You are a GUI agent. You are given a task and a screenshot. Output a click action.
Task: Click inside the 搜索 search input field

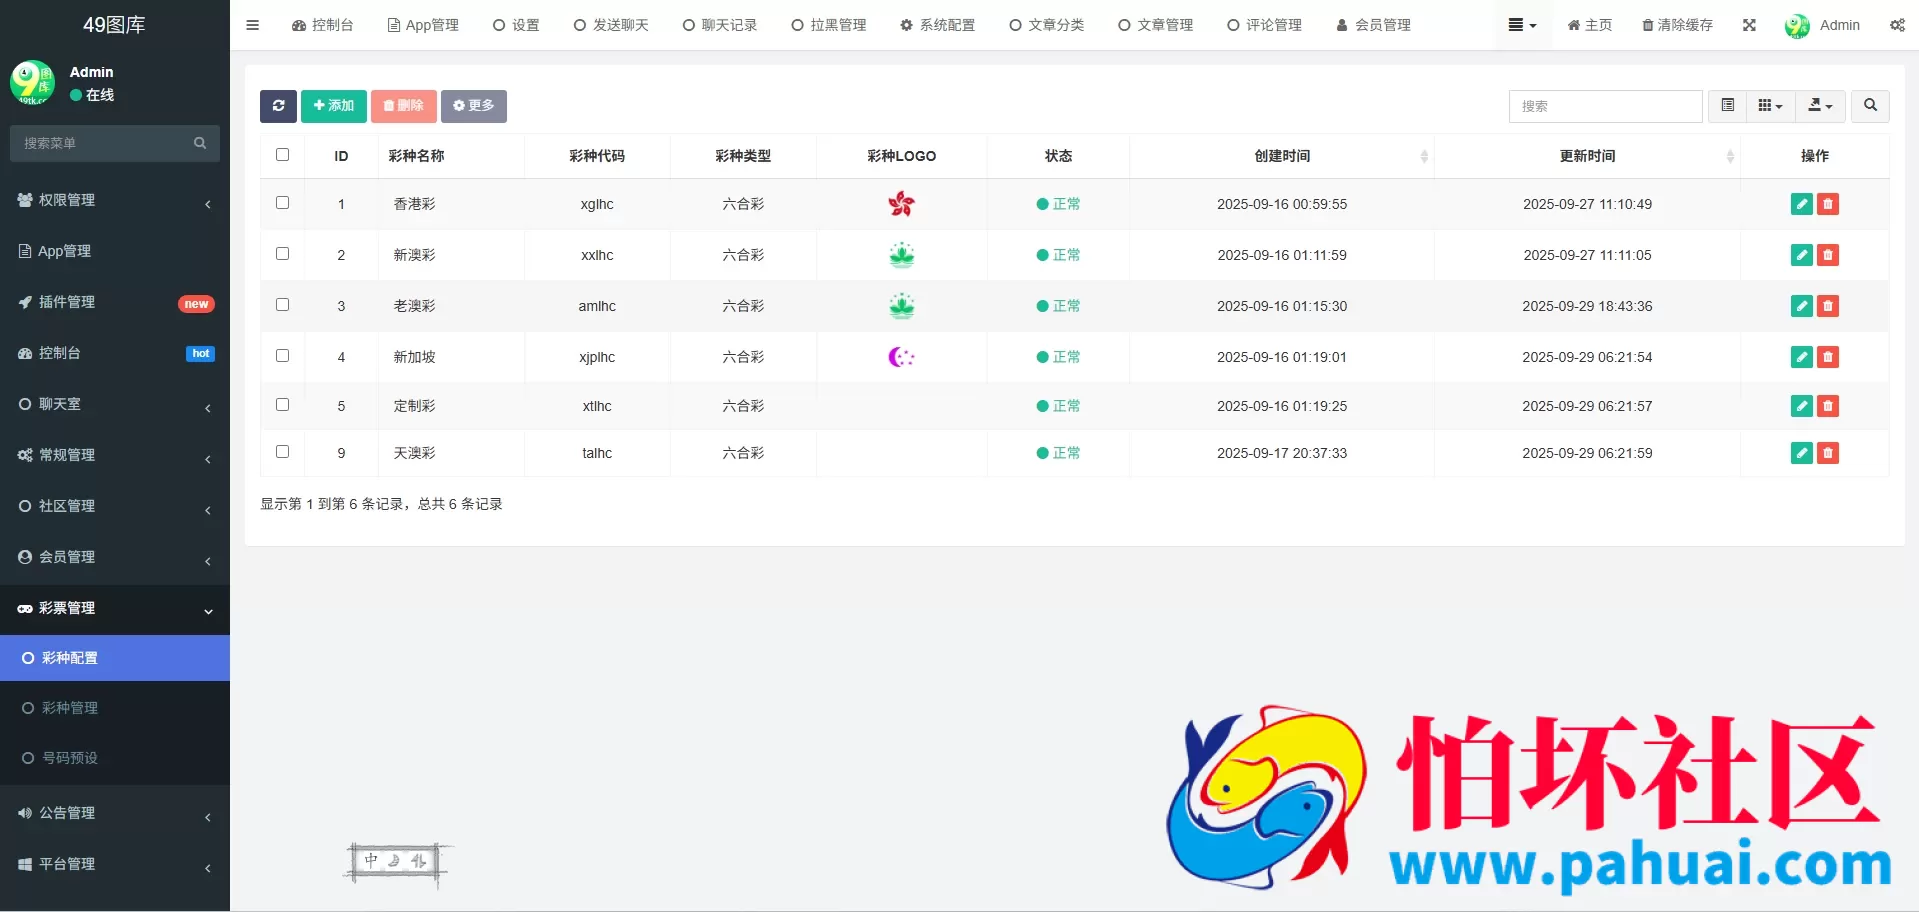pyautogui.click(x=1605, y=106)
